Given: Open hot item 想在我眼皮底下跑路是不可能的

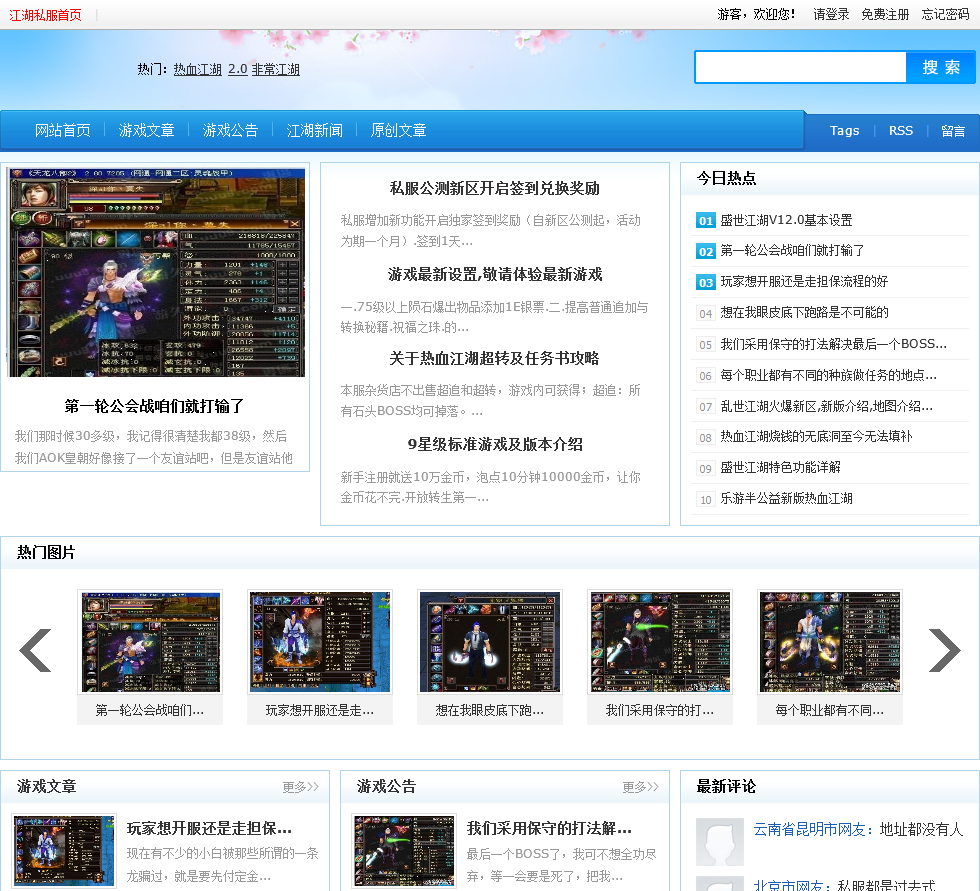Looking at the screenshot, I should (804, 312).
